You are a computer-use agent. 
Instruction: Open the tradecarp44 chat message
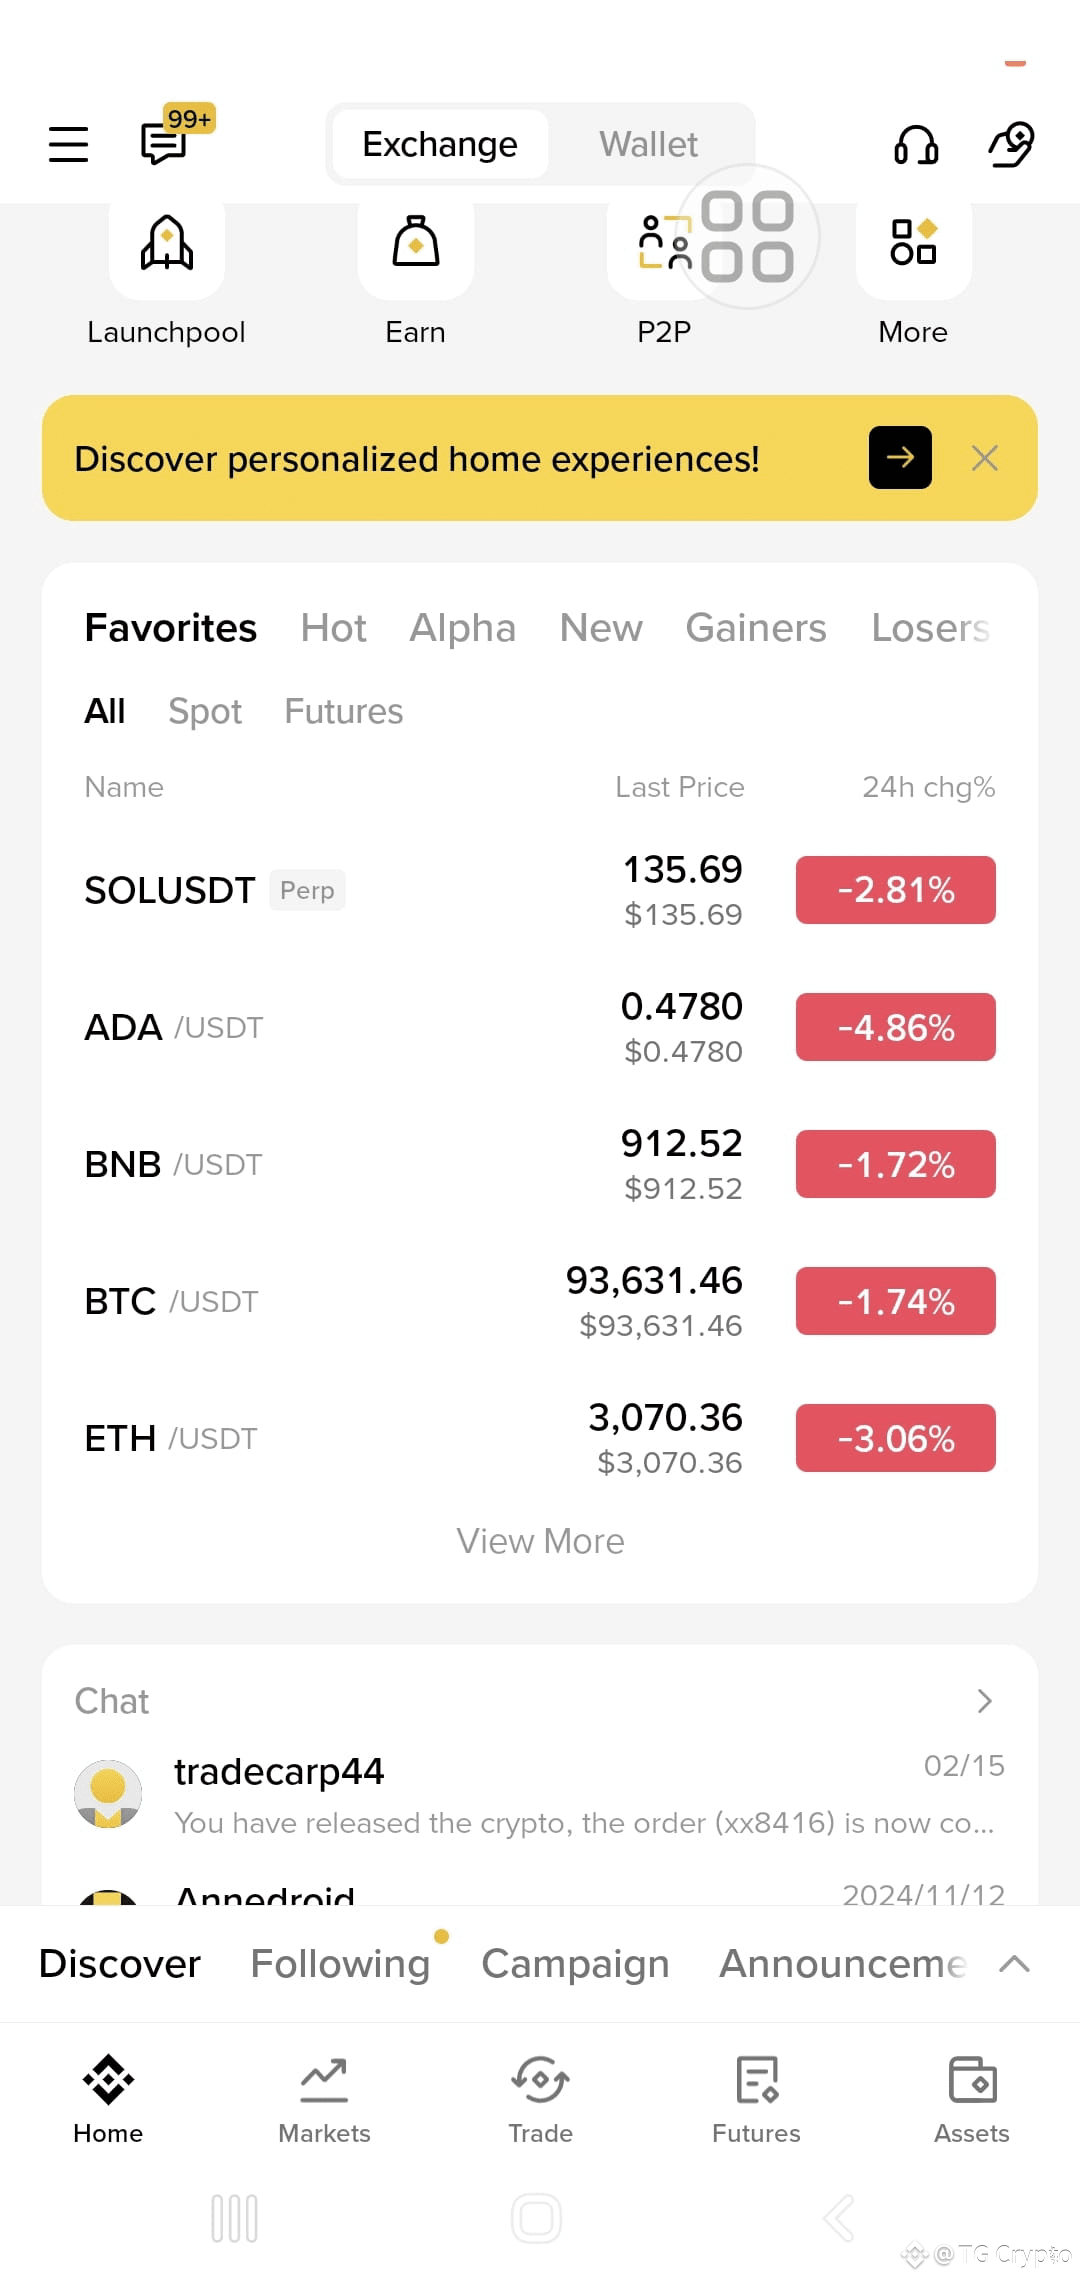pos(540,1796)
